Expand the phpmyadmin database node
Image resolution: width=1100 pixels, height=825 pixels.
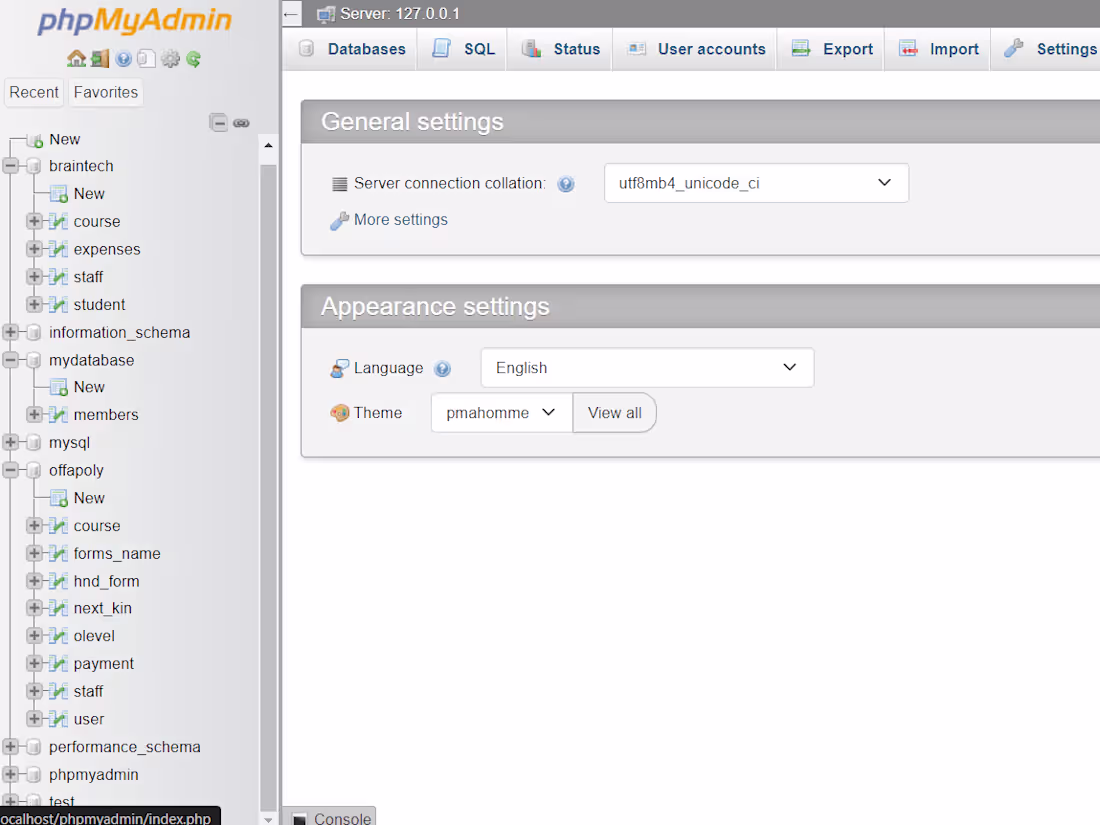[11, 774]
